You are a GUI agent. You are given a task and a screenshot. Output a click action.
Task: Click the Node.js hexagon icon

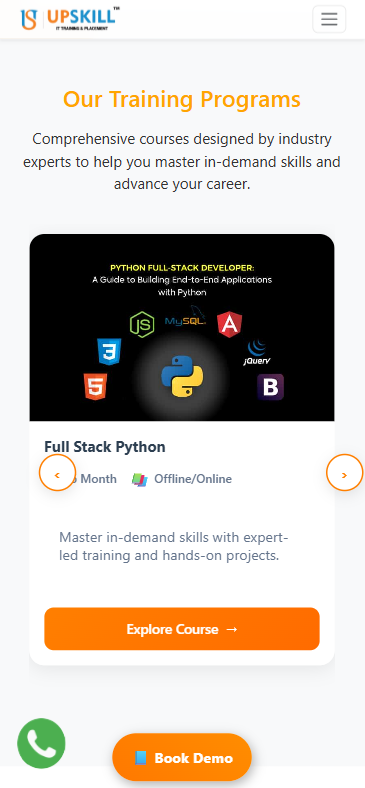[x=142, y=325]
